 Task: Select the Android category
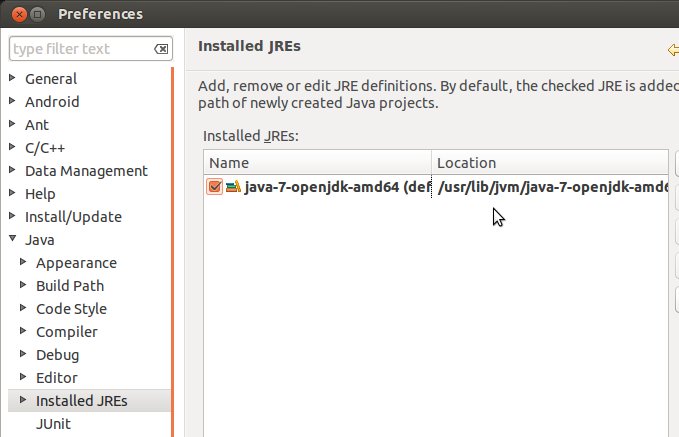[x=52, y=102]
